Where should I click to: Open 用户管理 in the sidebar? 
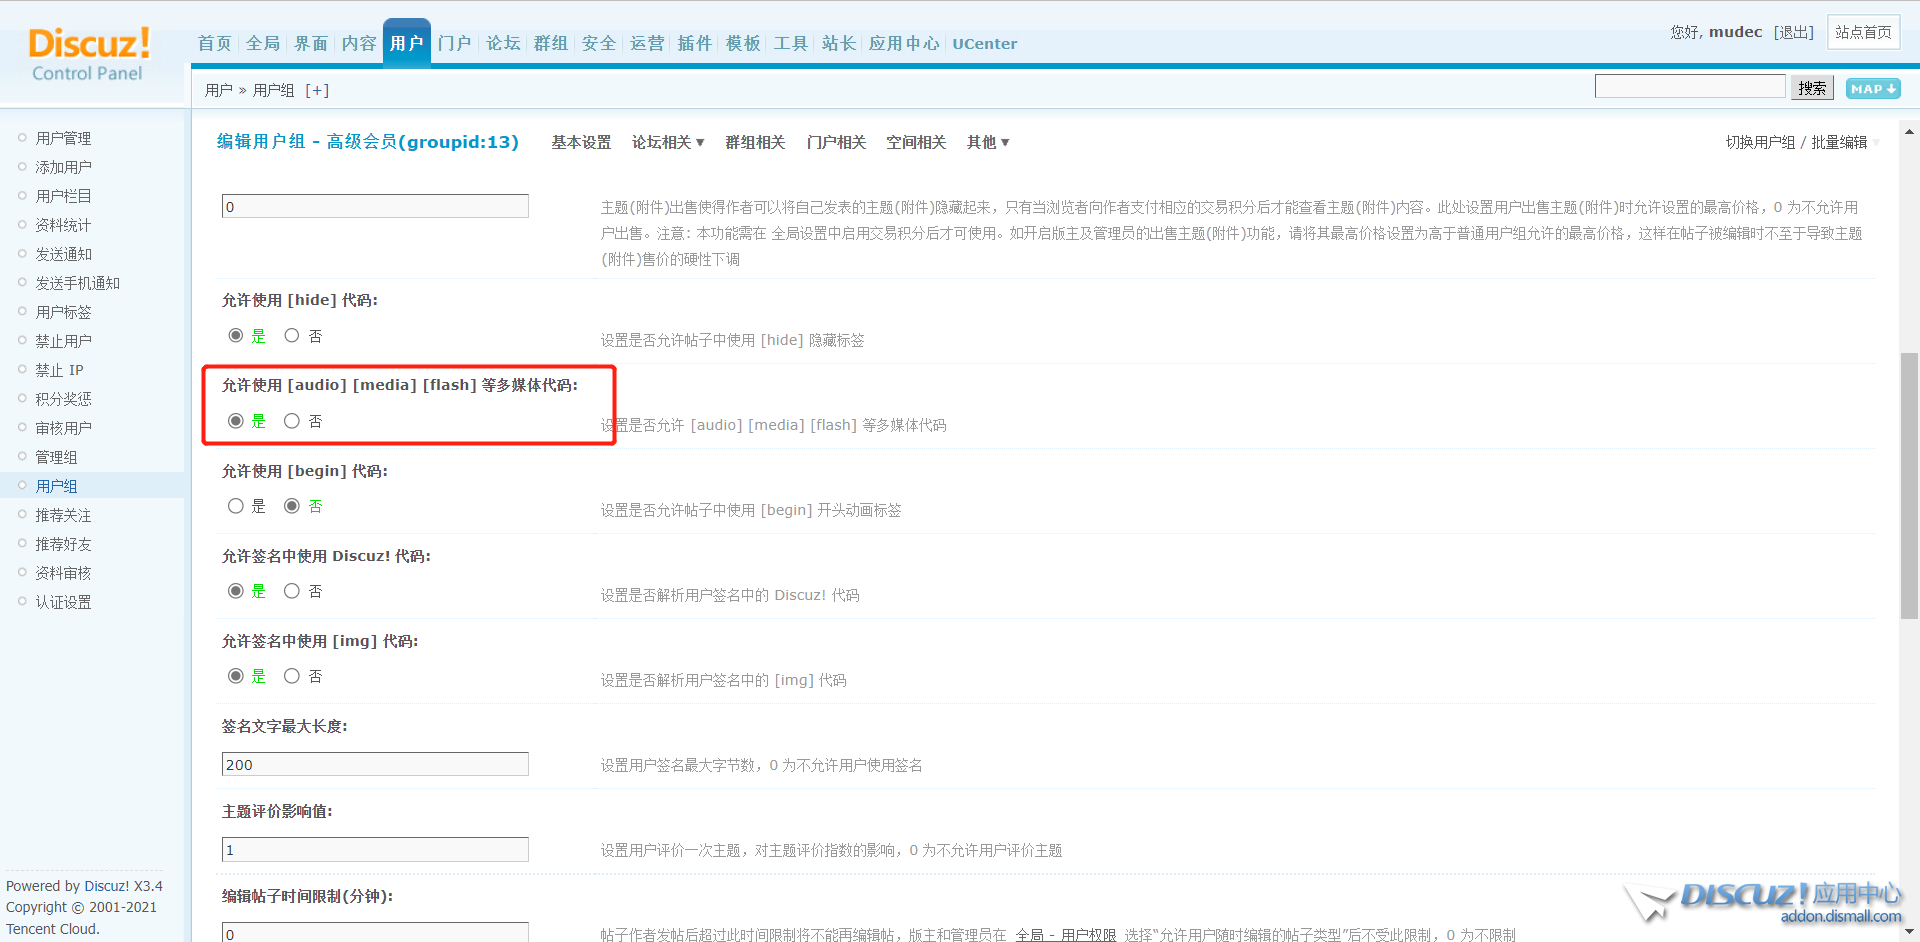(x=63, y=138)
